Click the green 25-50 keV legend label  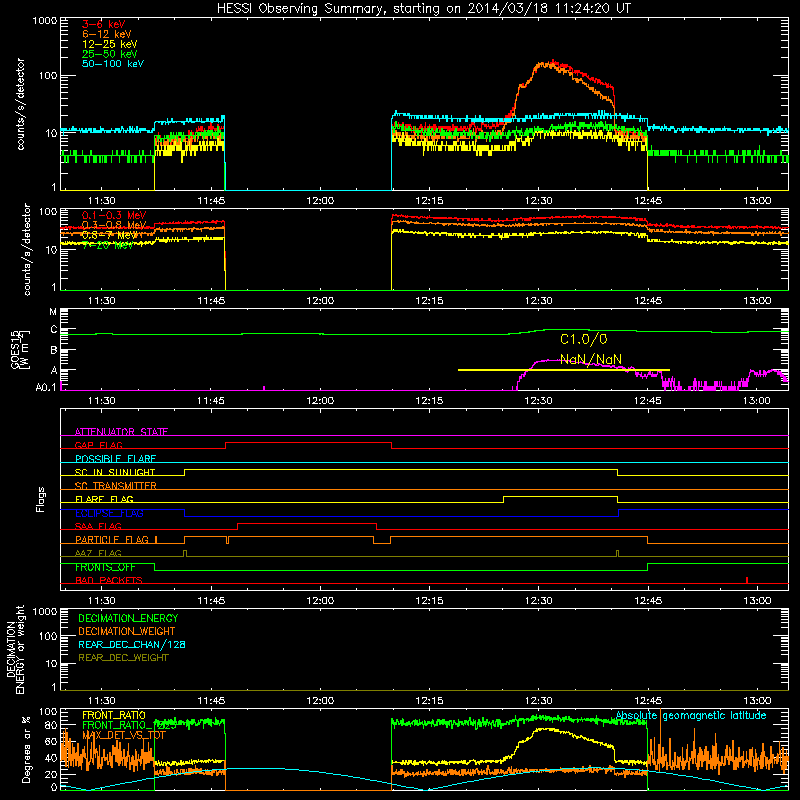coord(109,54)
